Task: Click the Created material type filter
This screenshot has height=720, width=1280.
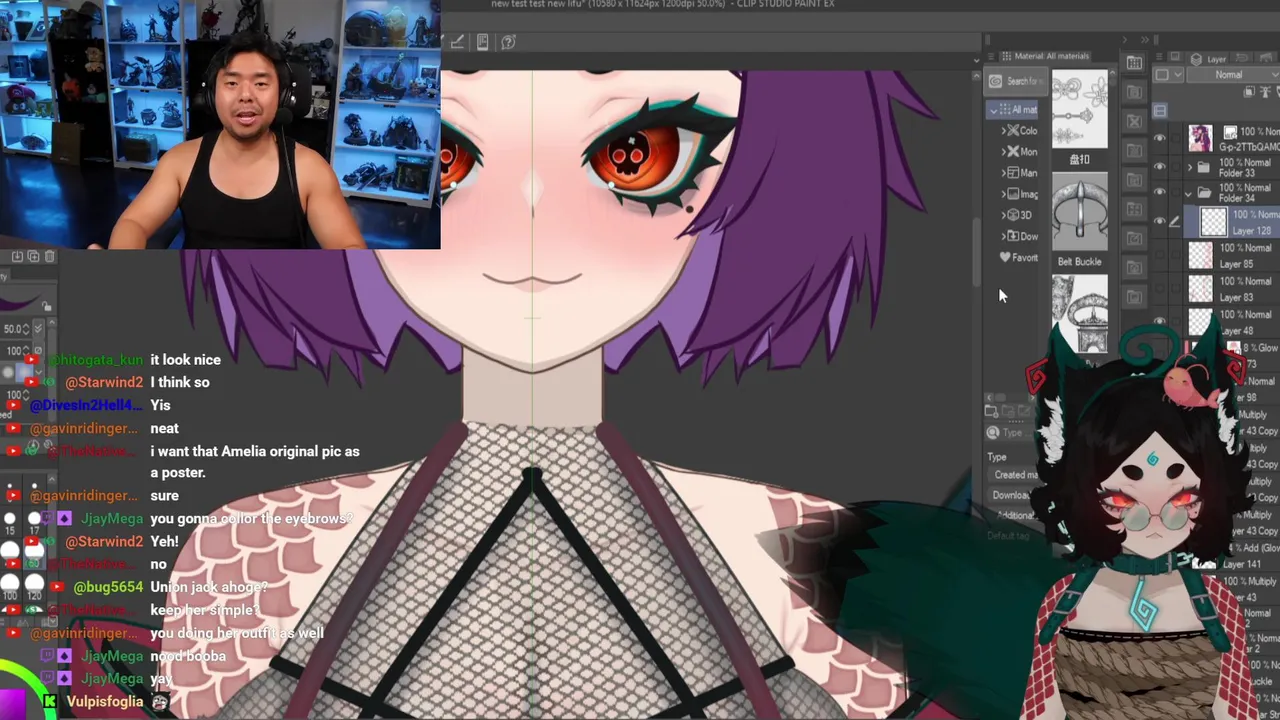Action: click(x=1014, y=475)
